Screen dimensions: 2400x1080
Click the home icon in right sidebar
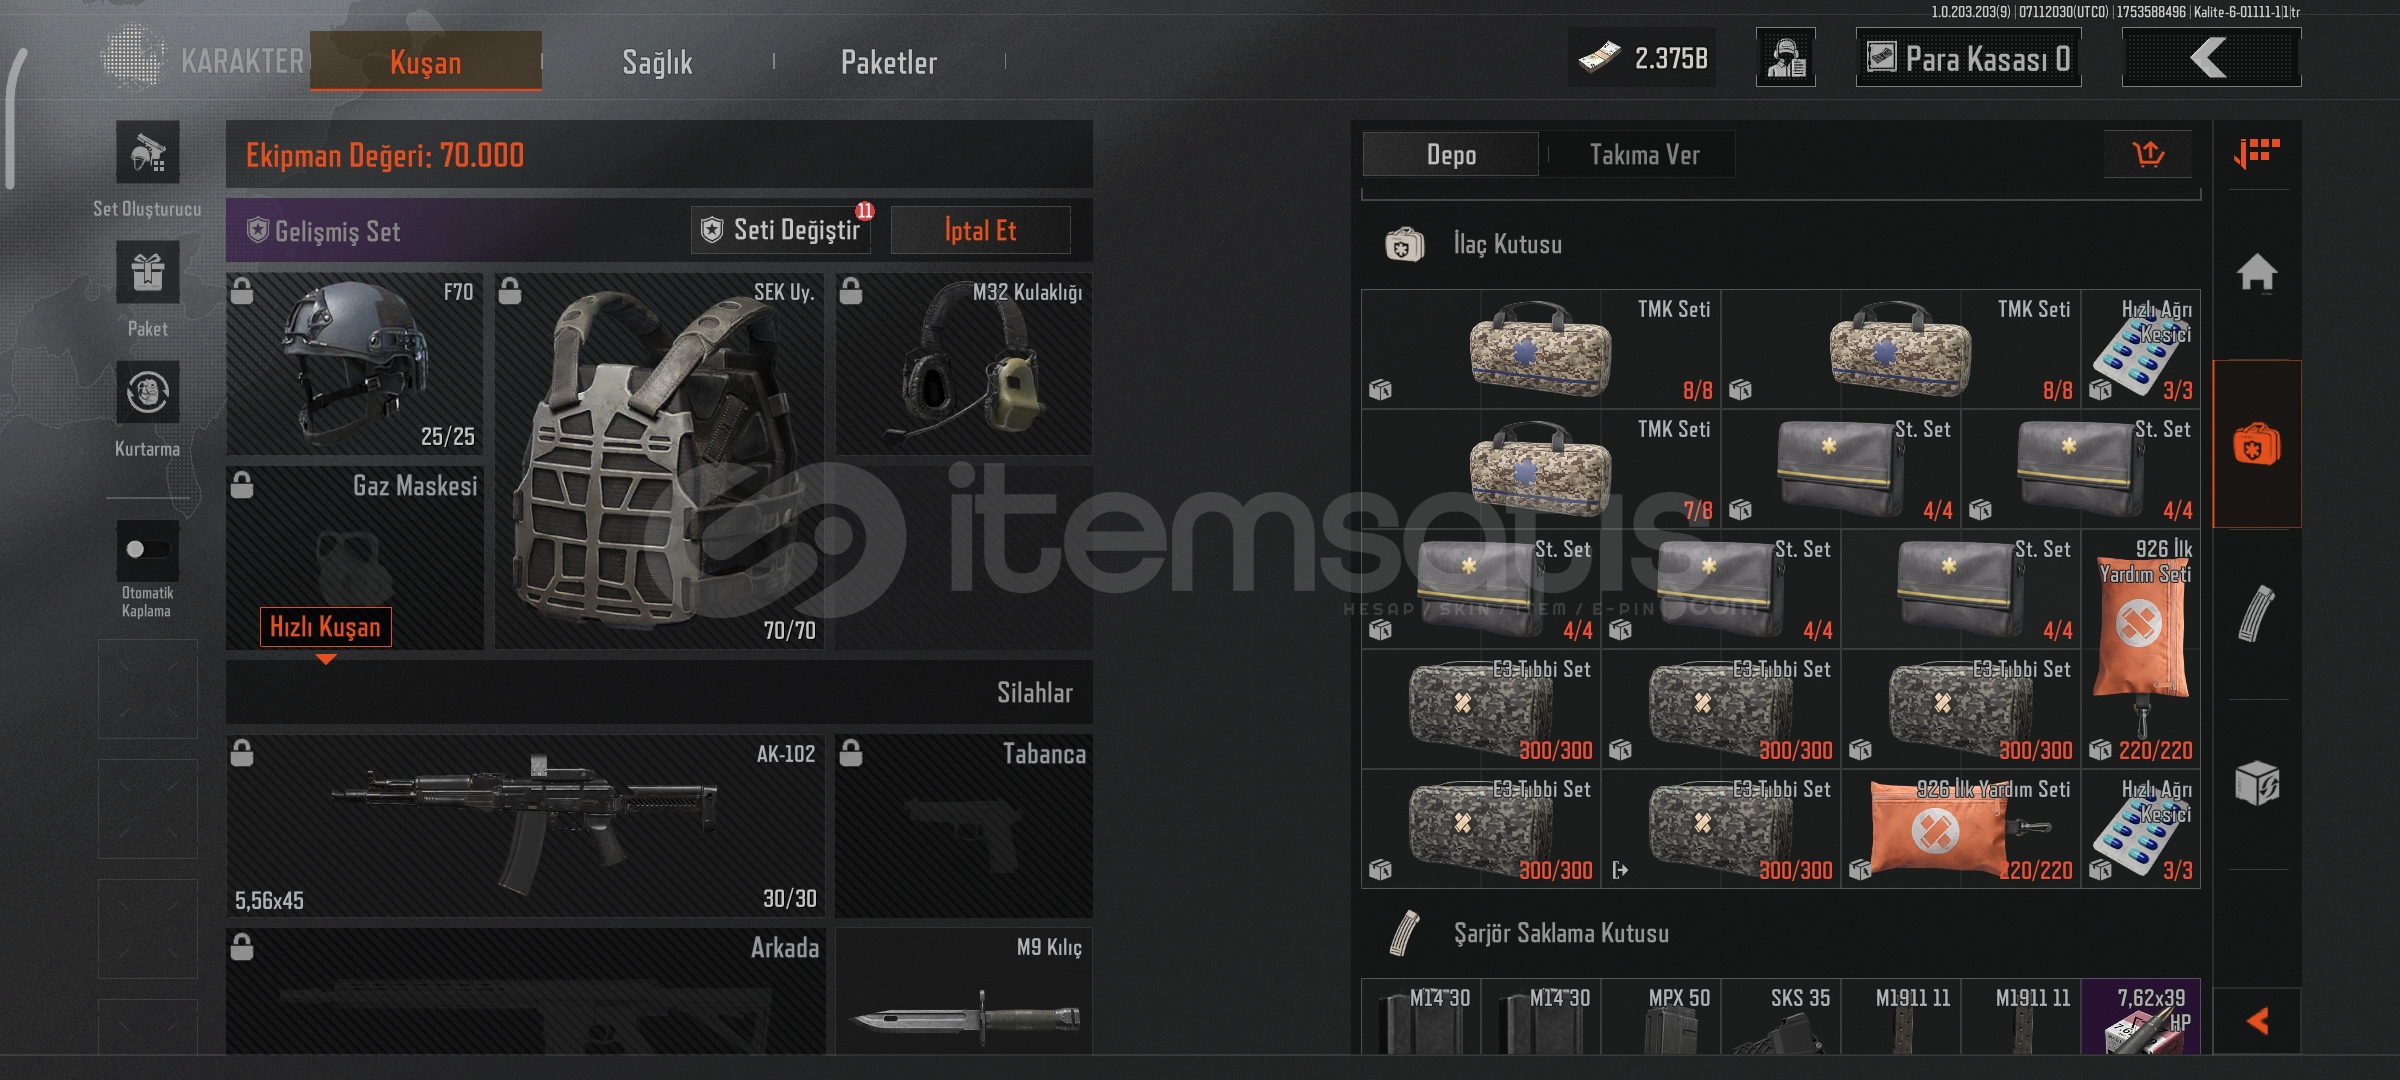(x=2257, y=272)
